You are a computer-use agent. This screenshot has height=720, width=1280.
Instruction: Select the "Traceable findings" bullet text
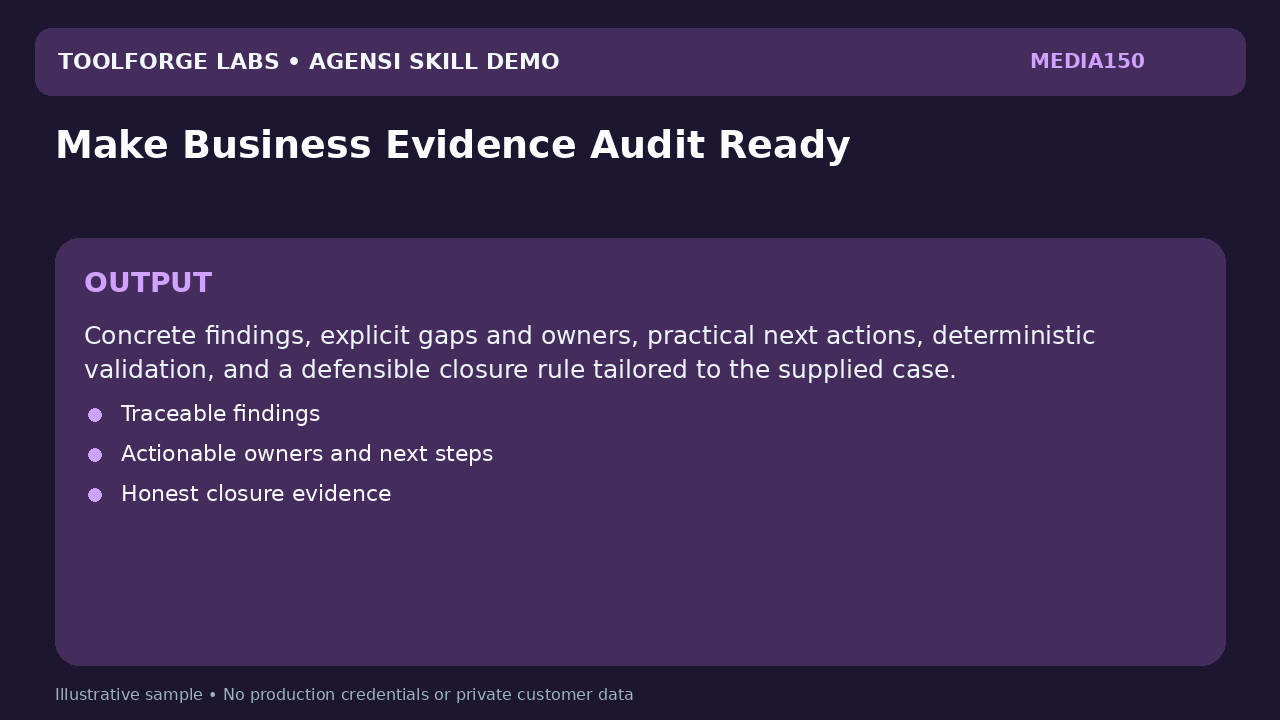pos(220,414)
